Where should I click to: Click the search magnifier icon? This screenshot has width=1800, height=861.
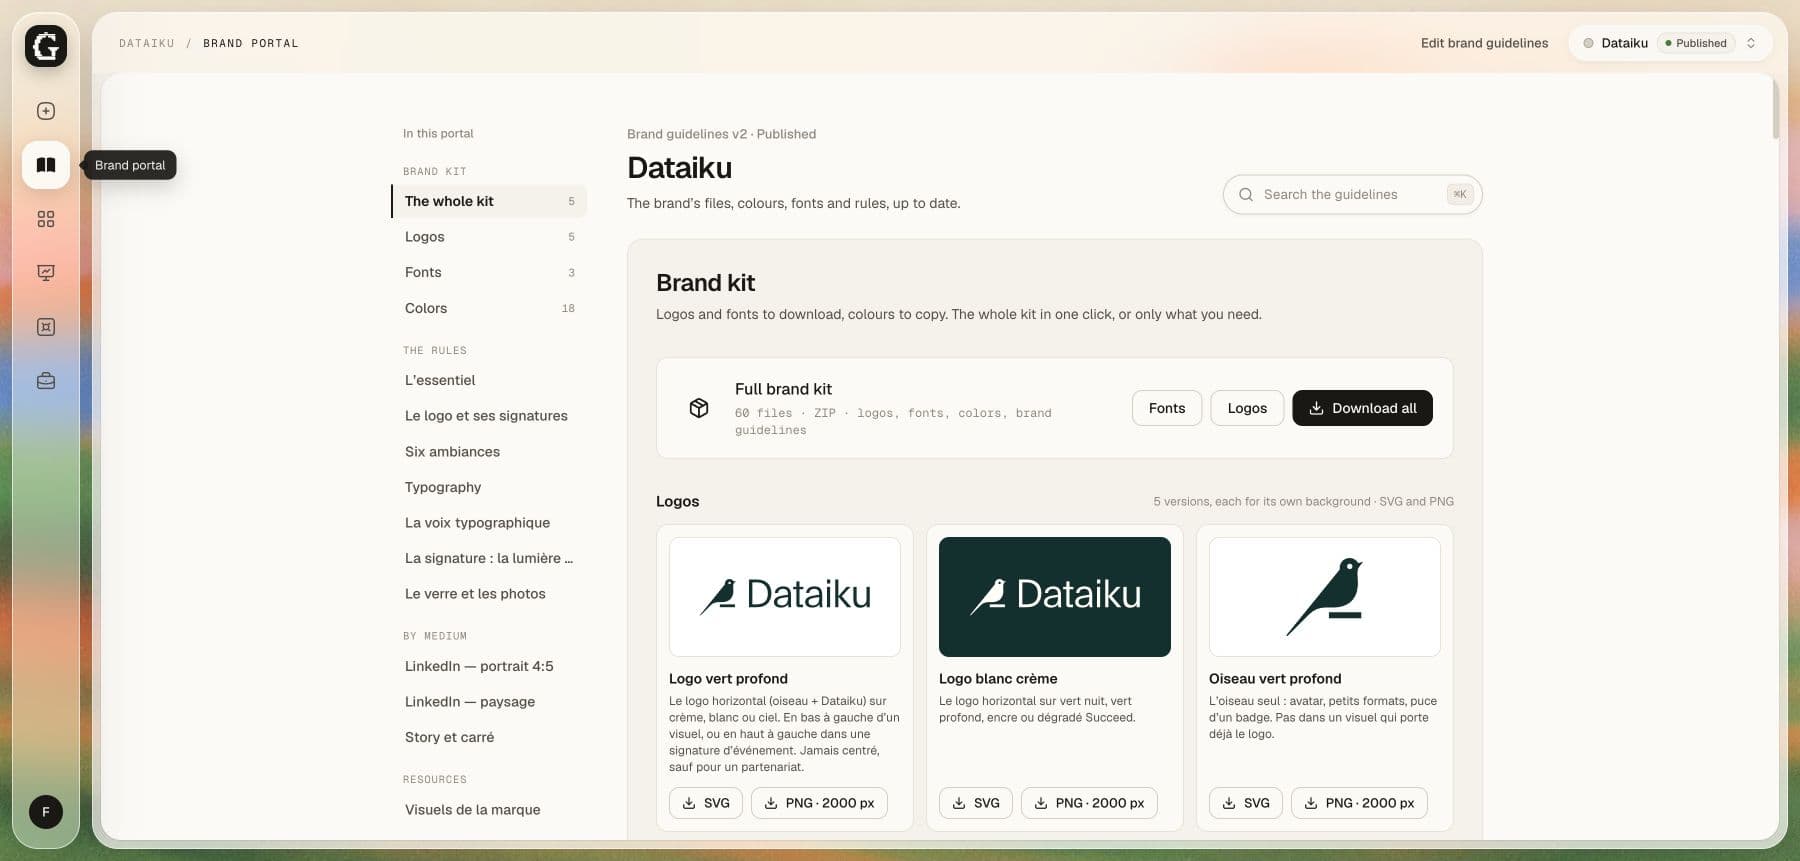tap(1246, 195)
